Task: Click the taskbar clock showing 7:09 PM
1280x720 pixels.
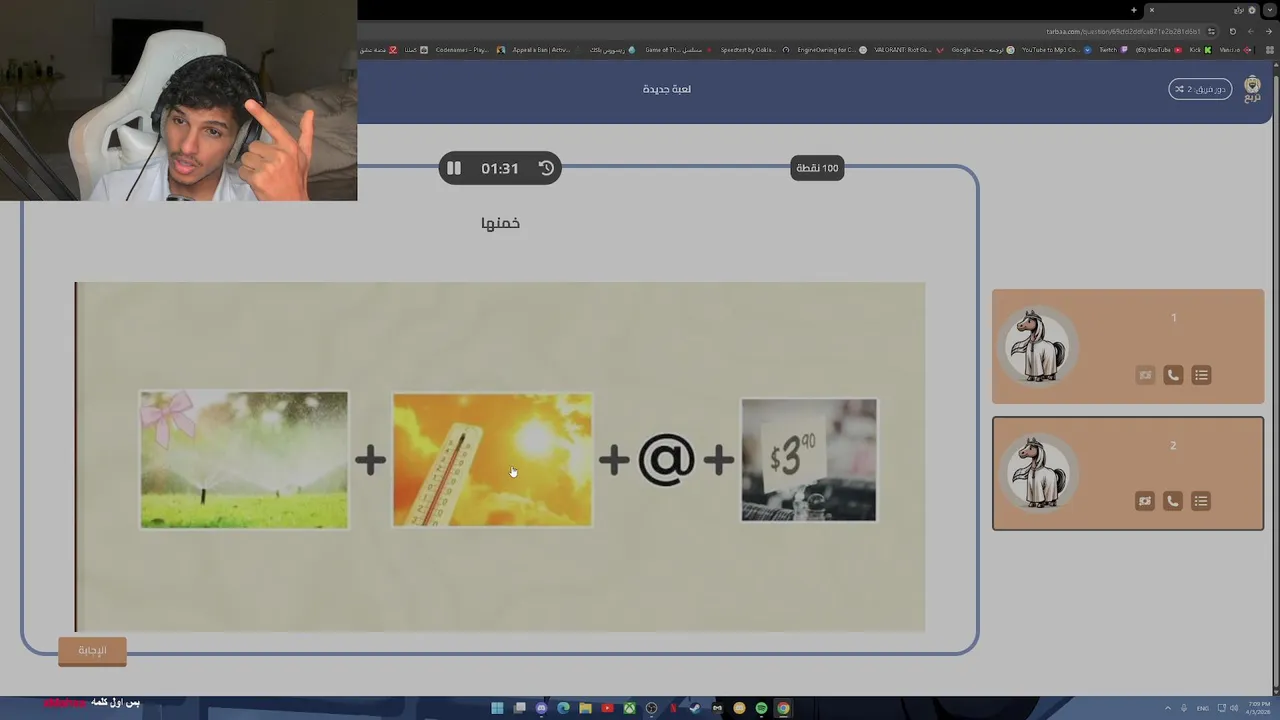Action: [1258, 708]
